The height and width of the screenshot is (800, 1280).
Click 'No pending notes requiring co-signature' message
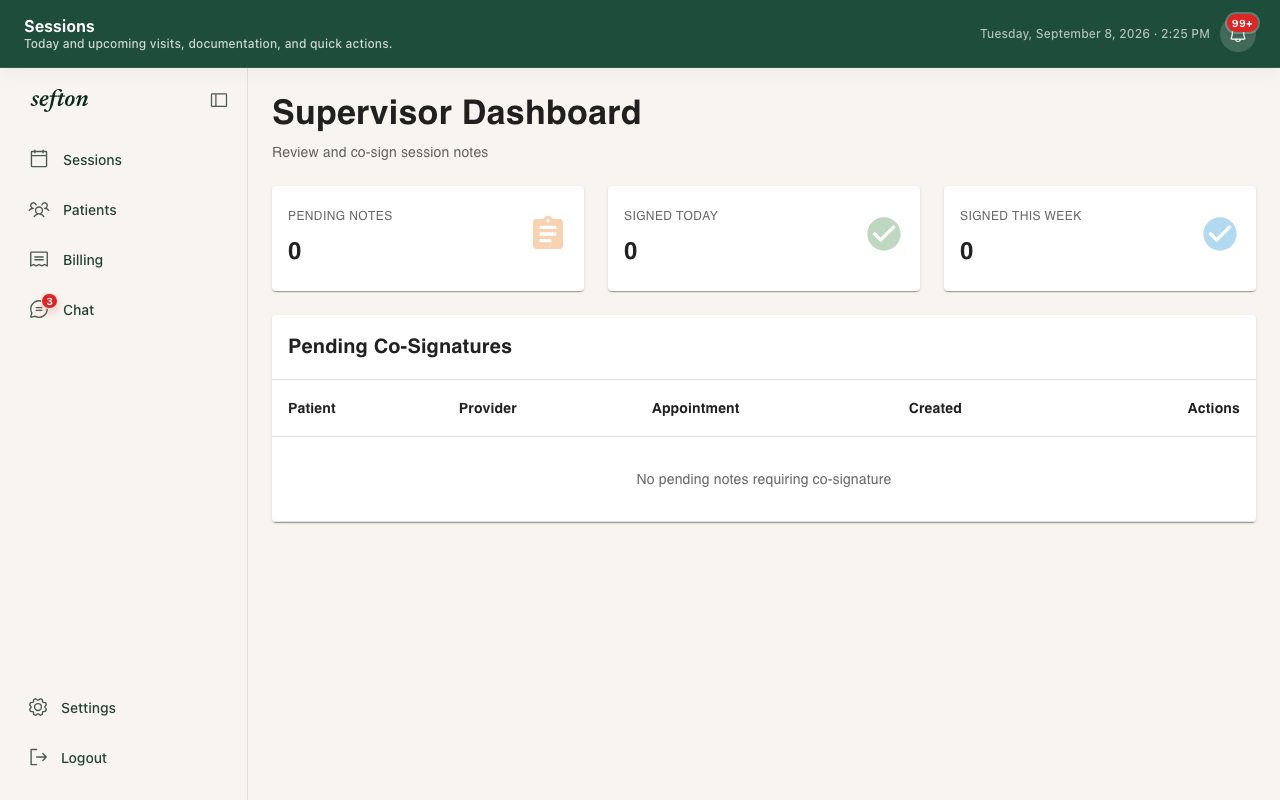[x=764, y=479]
